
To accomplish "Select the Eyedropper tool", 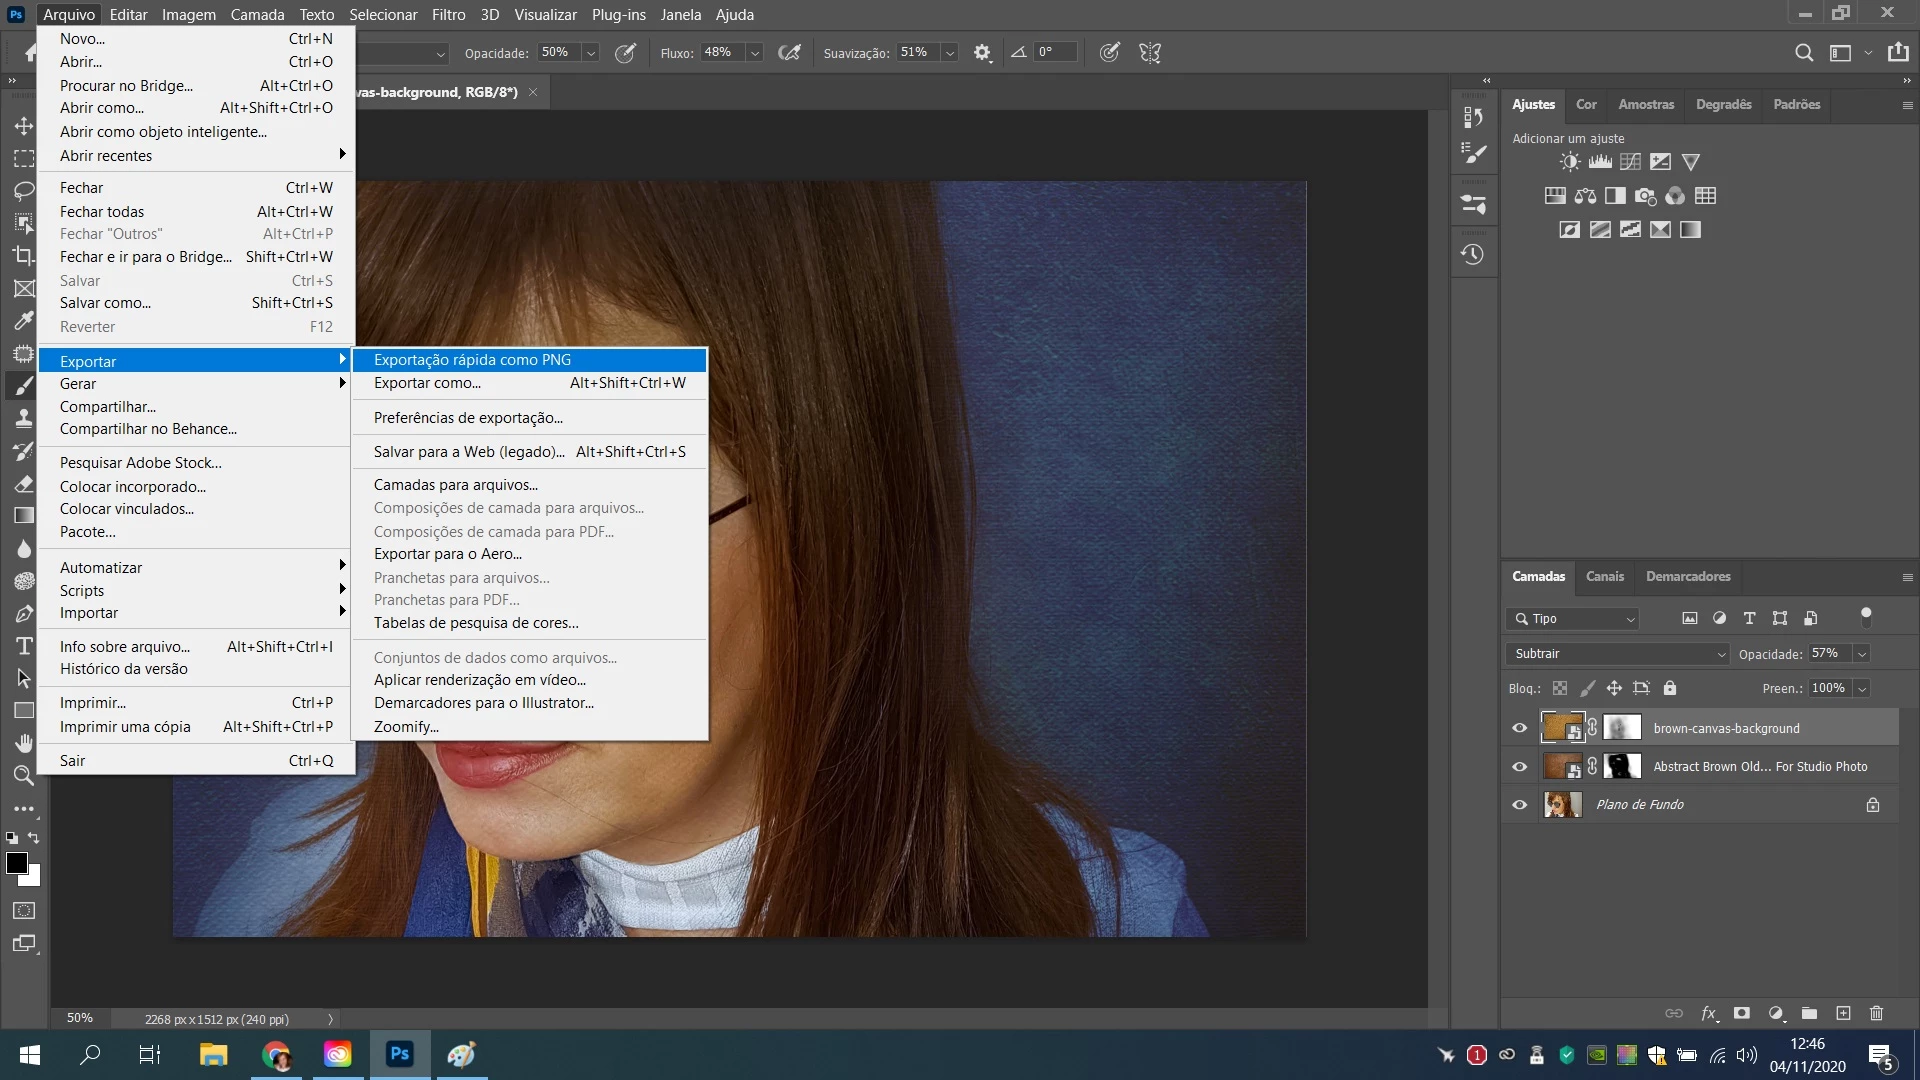I will tap(24, 321).
